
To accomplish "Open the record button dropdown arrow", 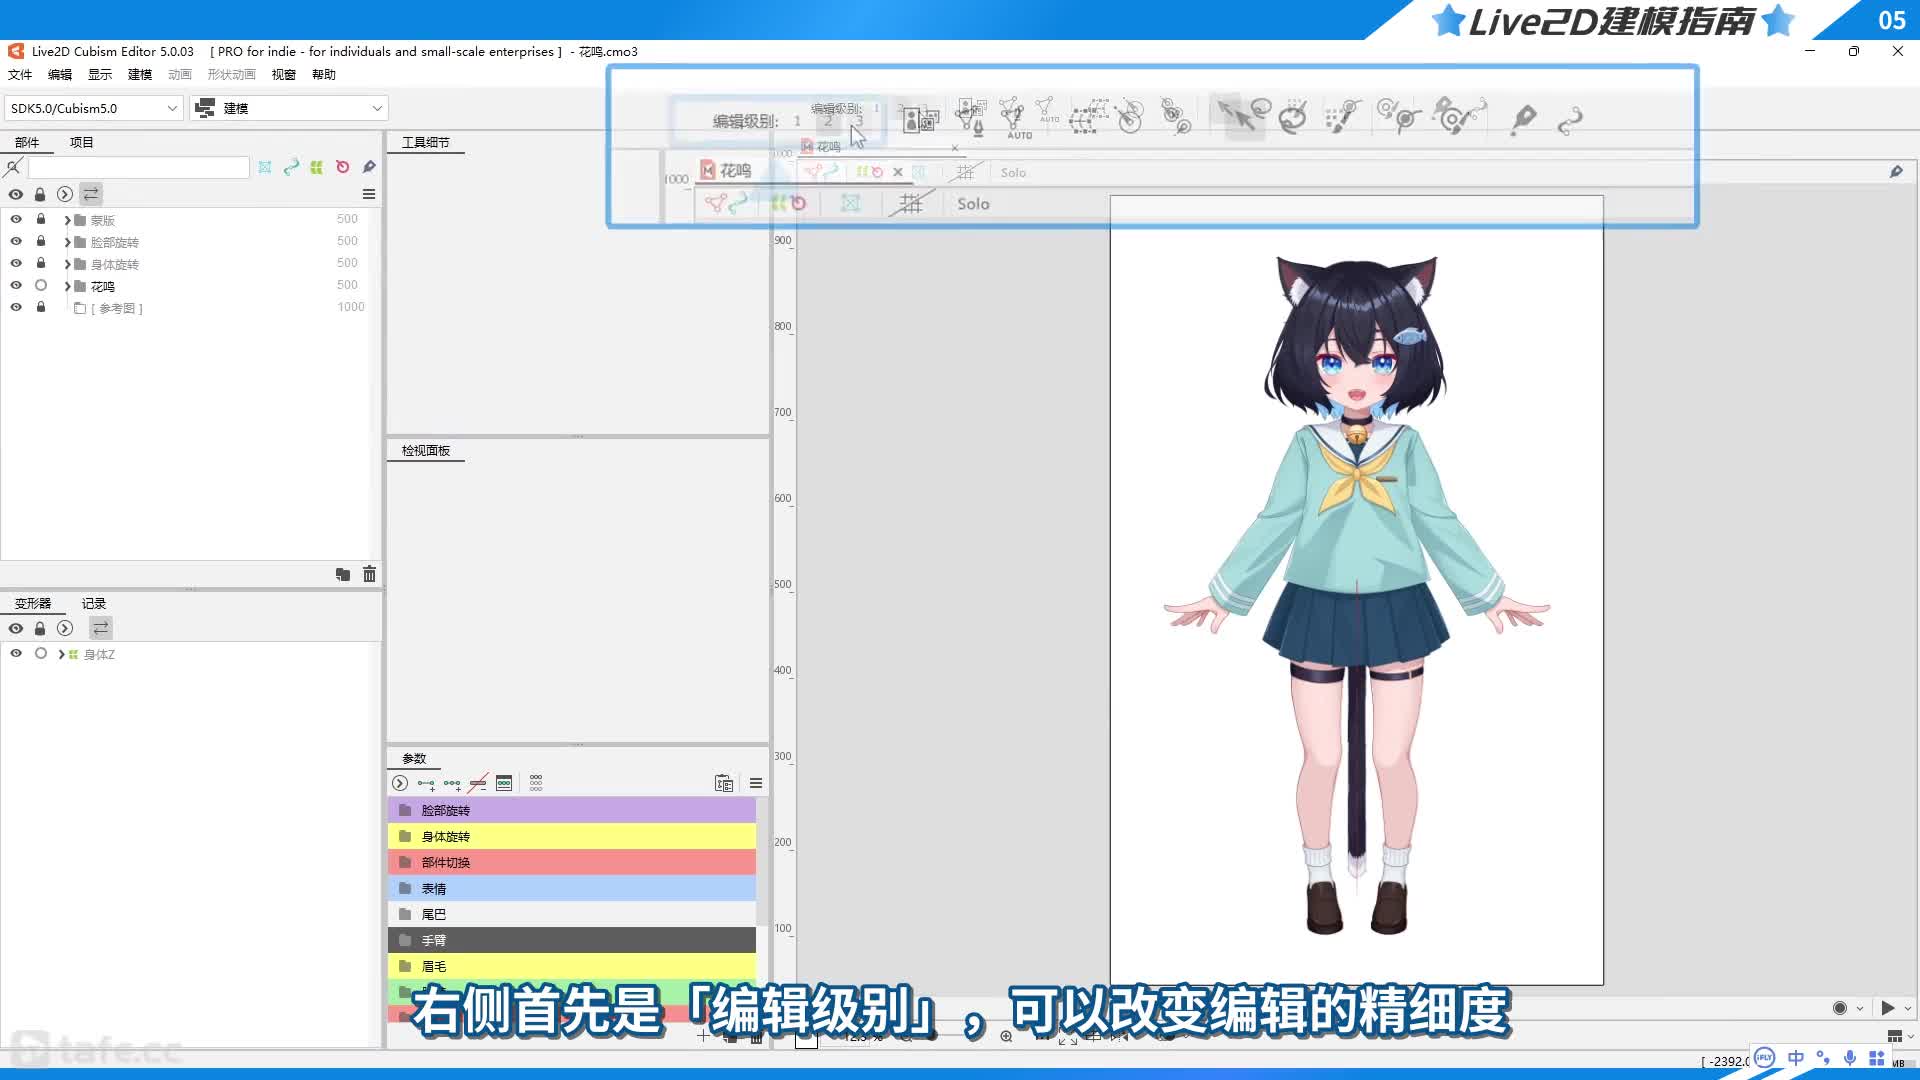I will (x=1860, y=1008).
